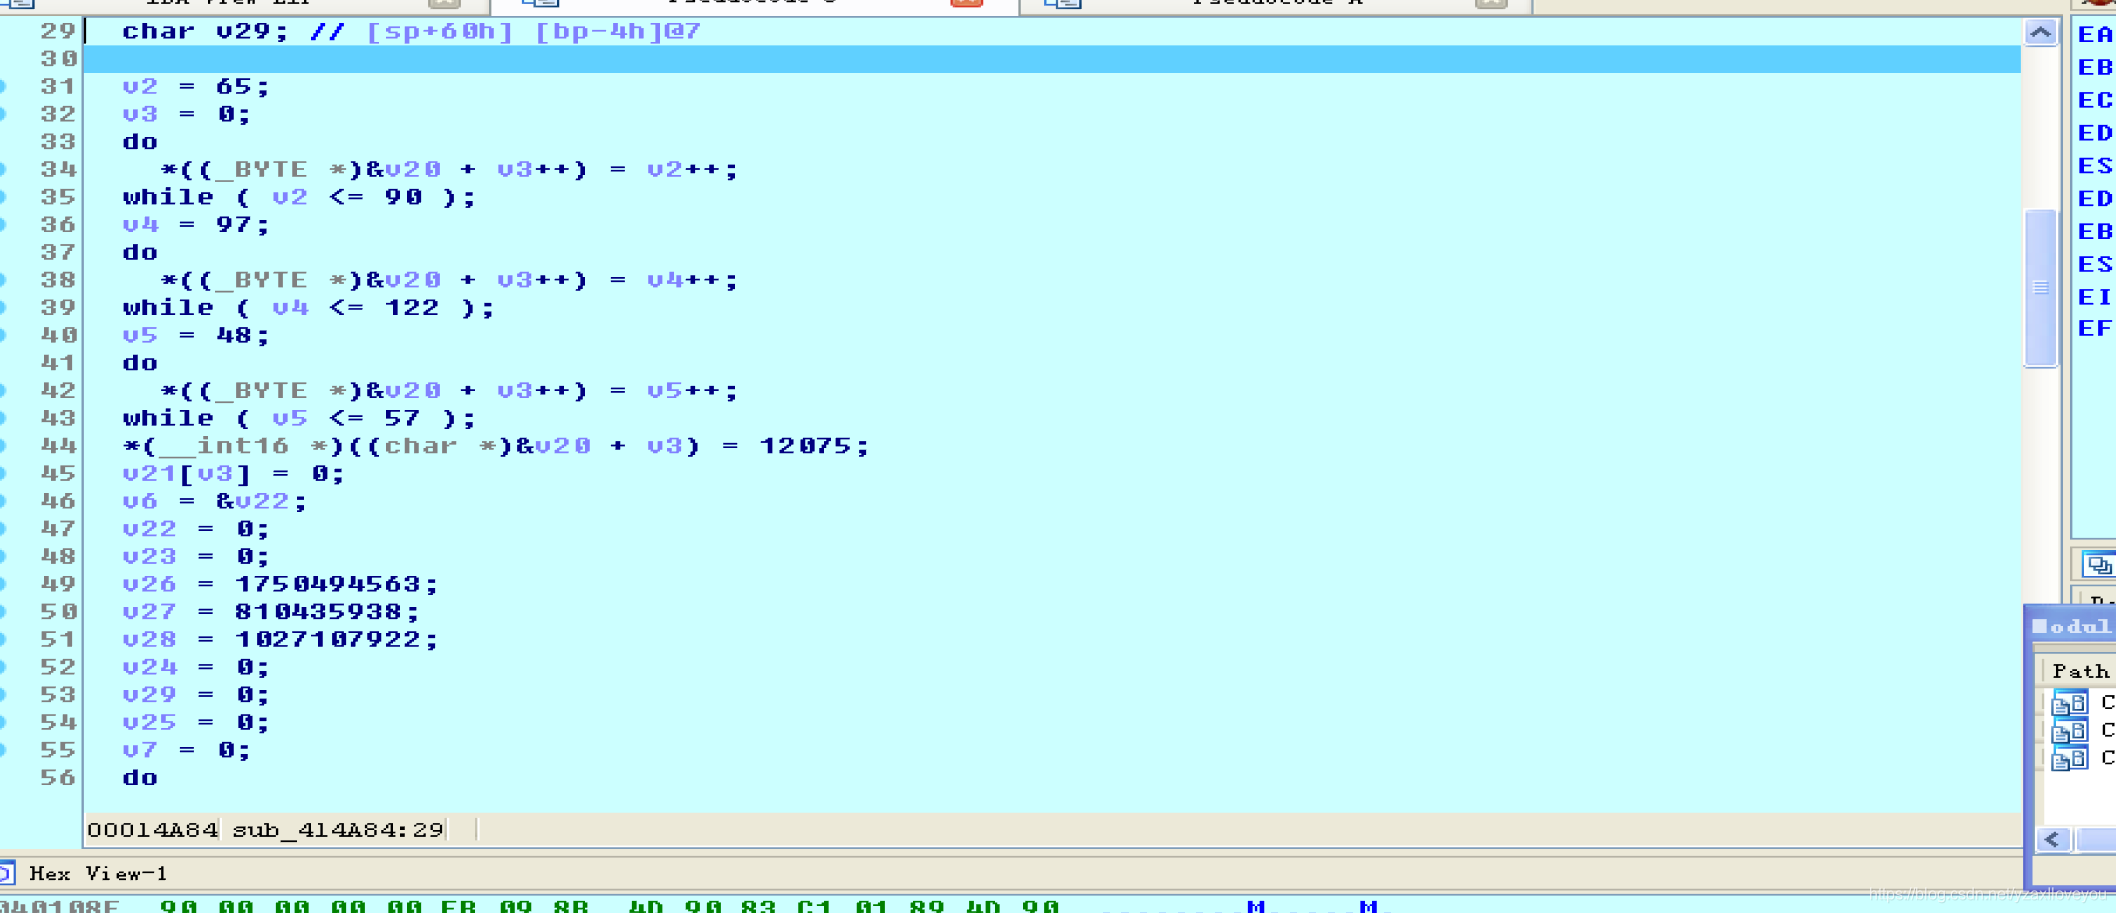
Task: Click the EI register label in right panel
Action: coord(2095,297)
